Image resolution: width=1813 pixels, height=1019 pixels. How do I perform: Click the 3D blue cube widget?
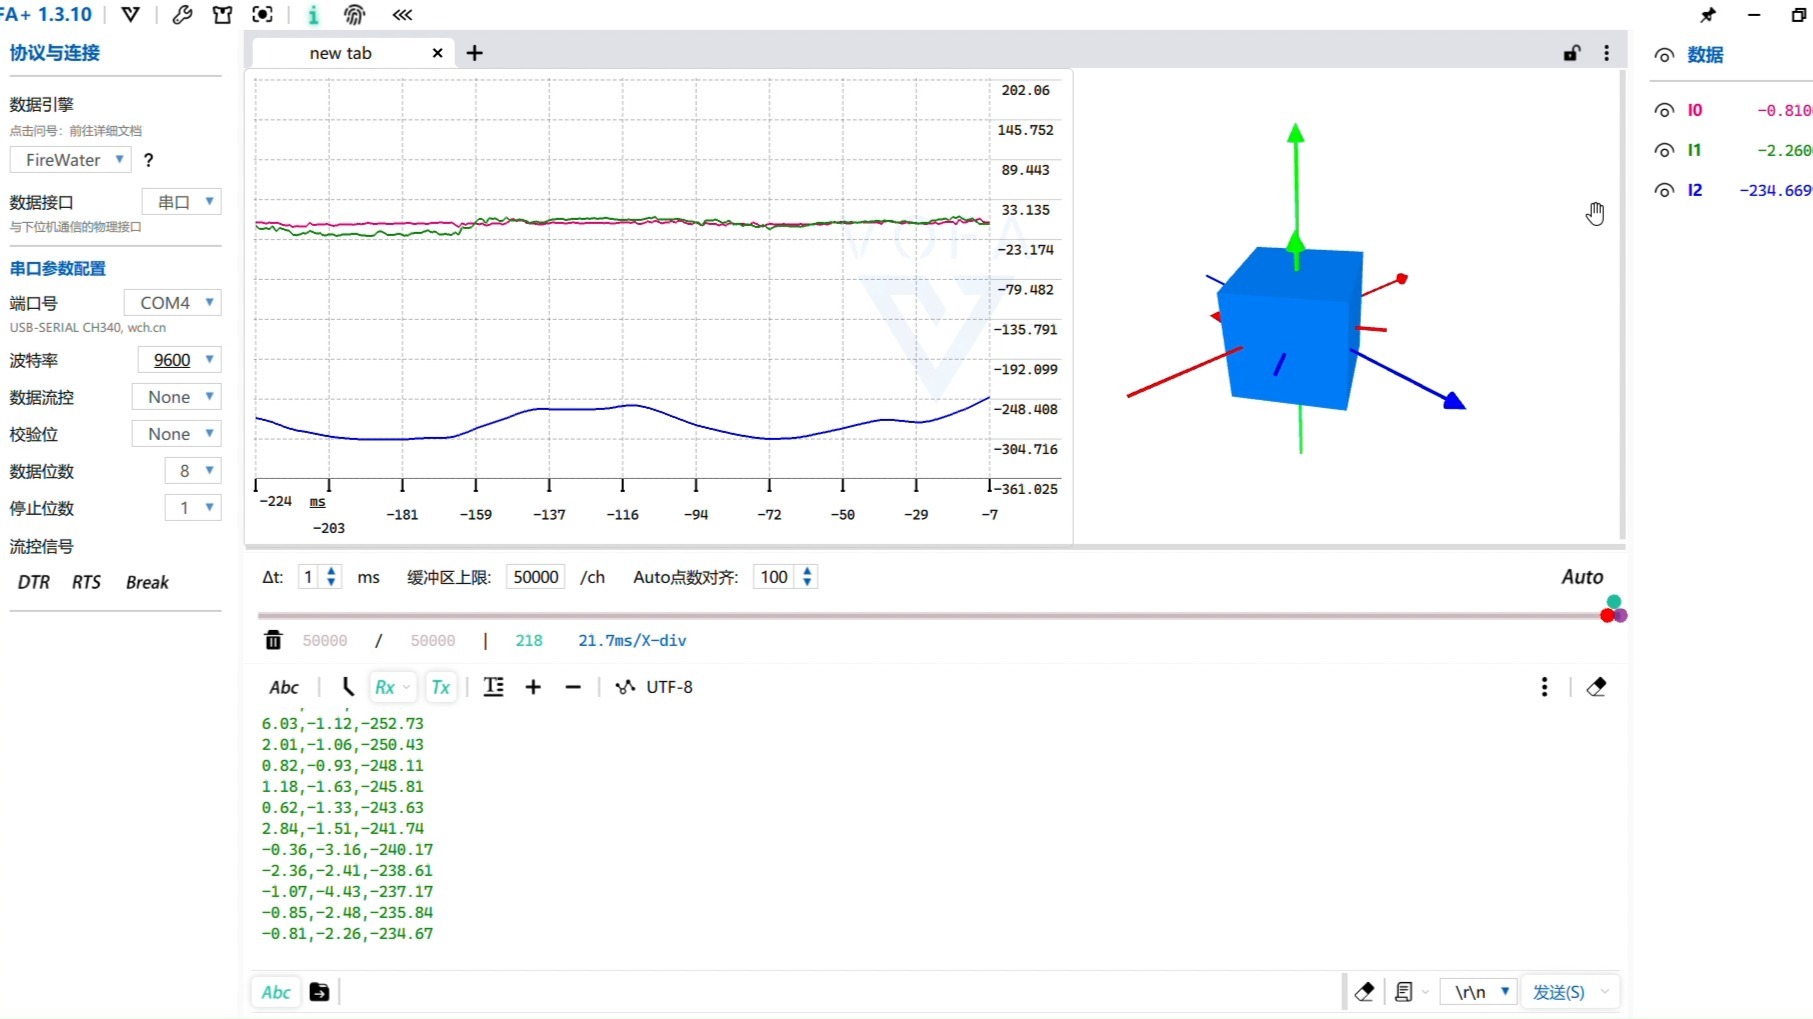click(x=1291, y=328)
